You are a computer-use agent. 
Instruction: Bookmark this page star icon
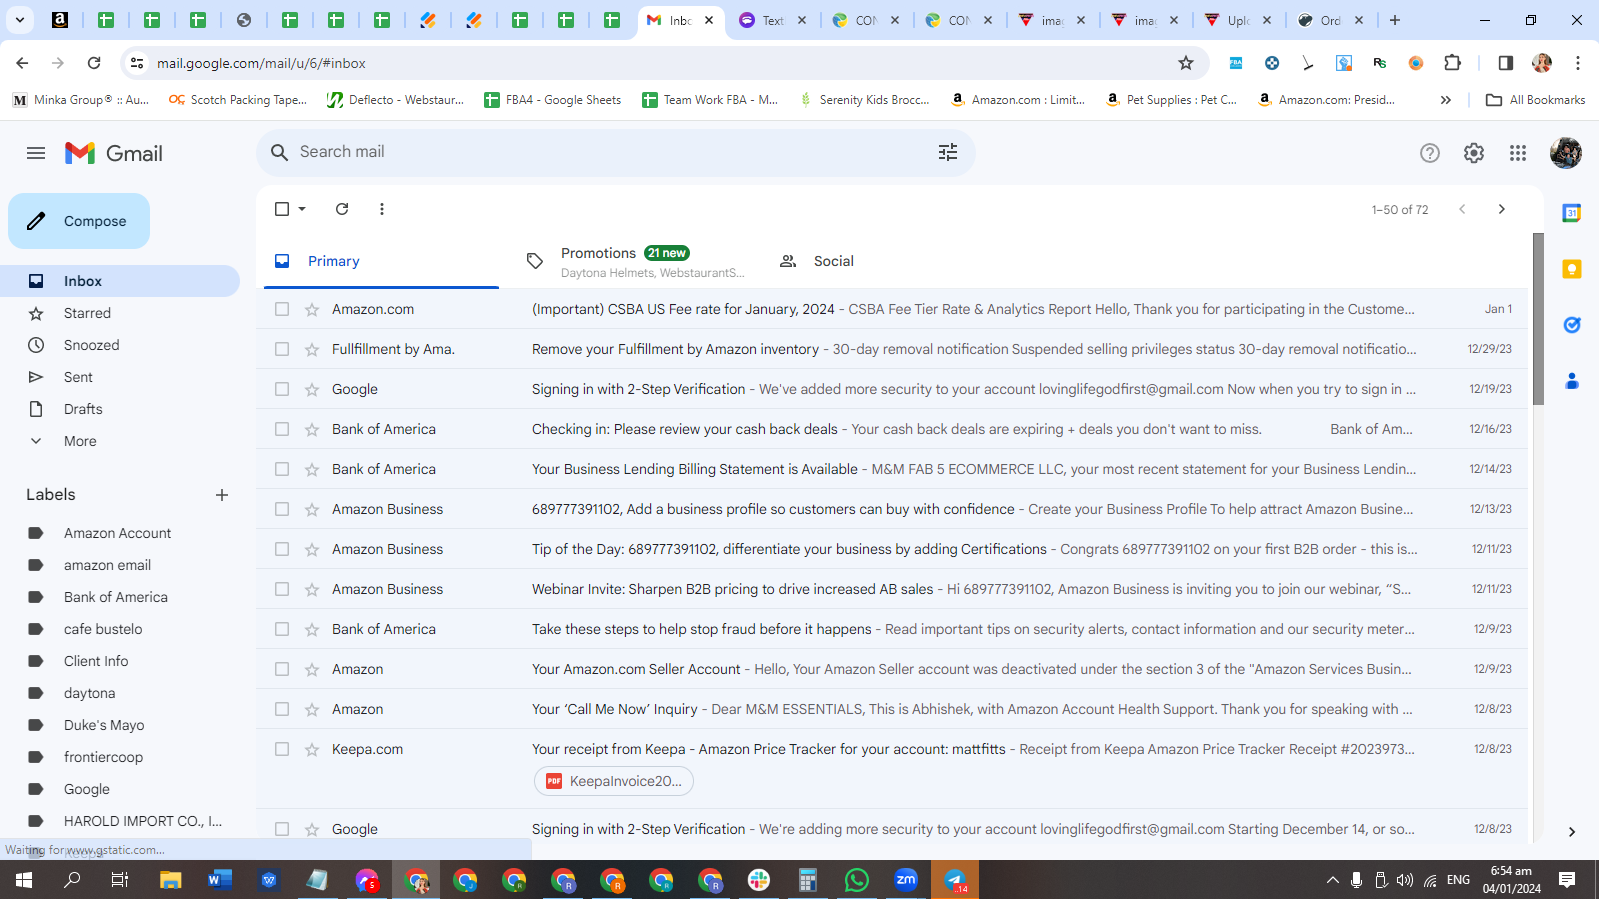tap(1186, 63)
